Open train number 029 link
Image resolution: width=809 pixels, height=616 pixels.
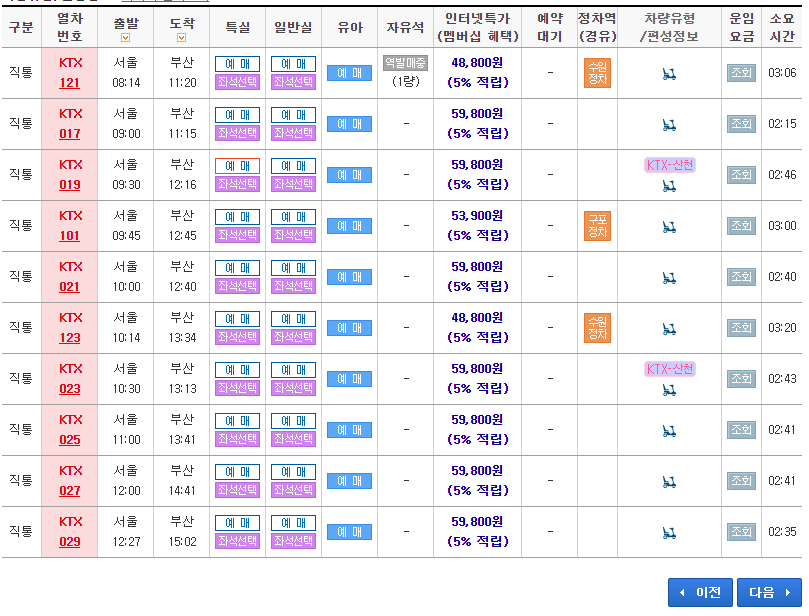[70, 542]
